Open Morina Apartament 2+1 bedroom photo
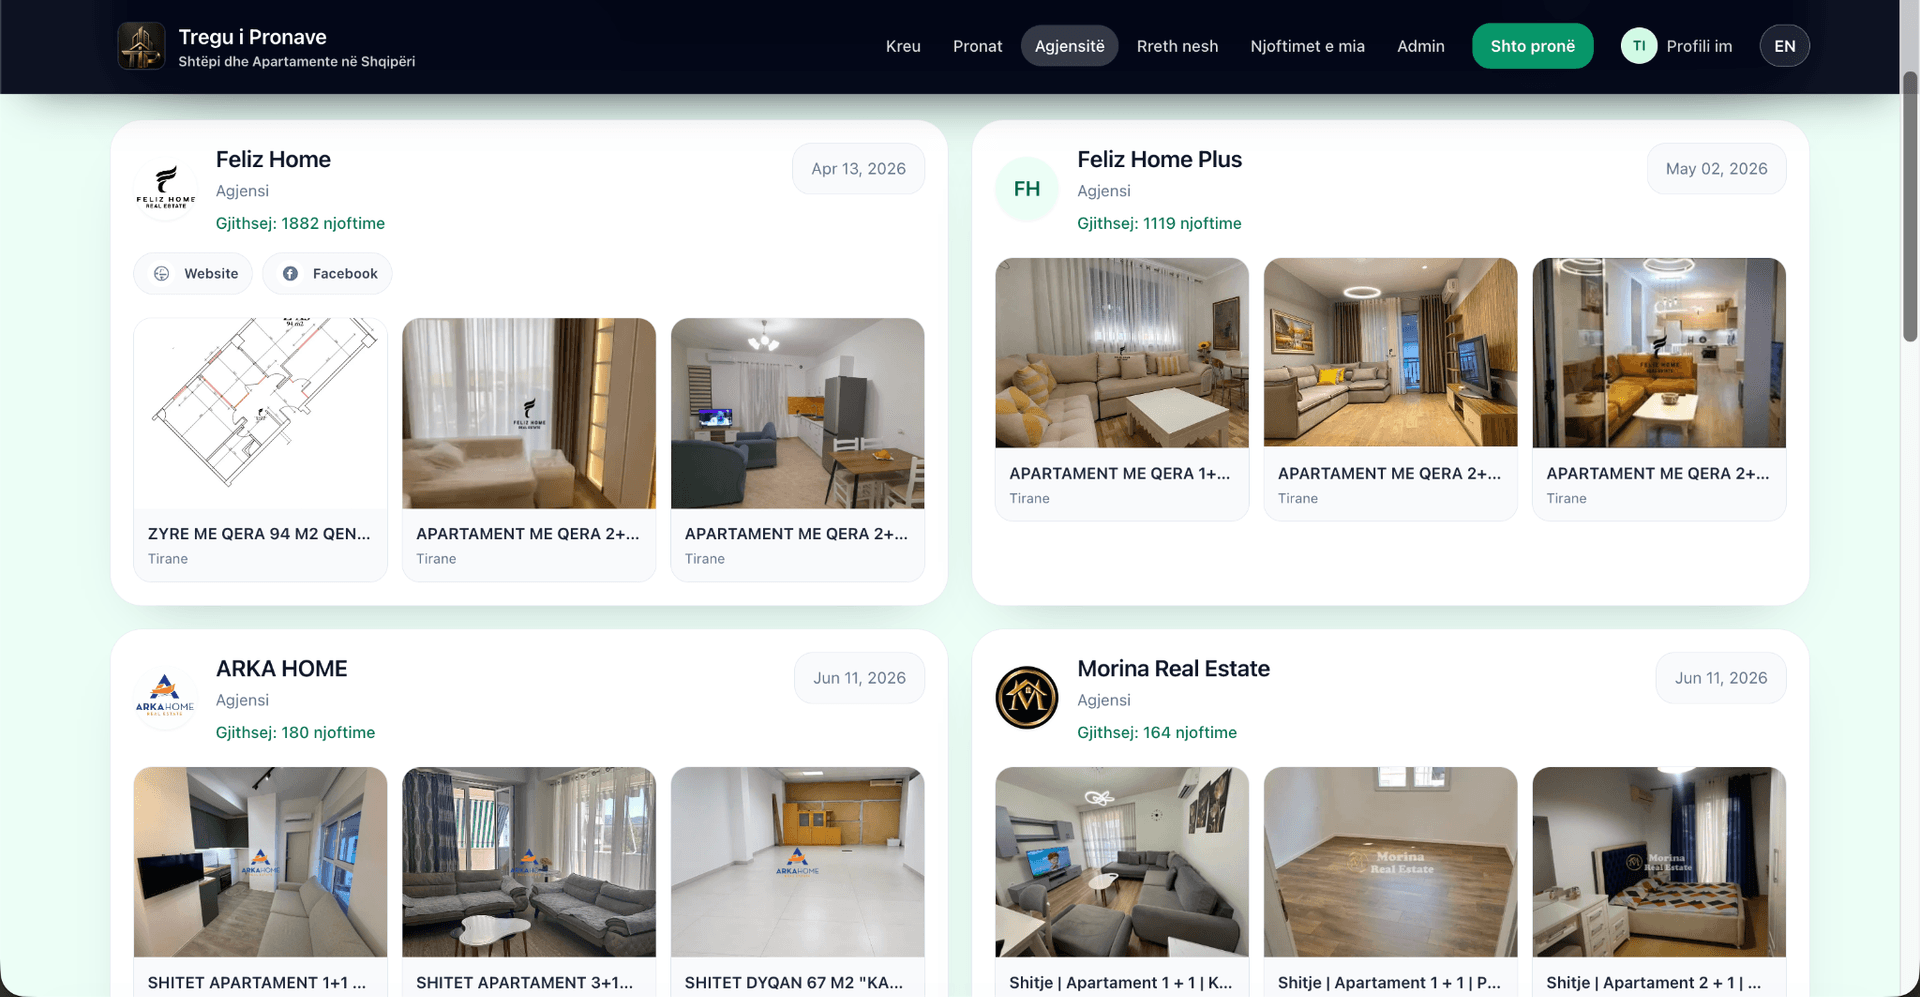The height and width of the screenshot is (997, 1920). click(x=1659, y=862)
